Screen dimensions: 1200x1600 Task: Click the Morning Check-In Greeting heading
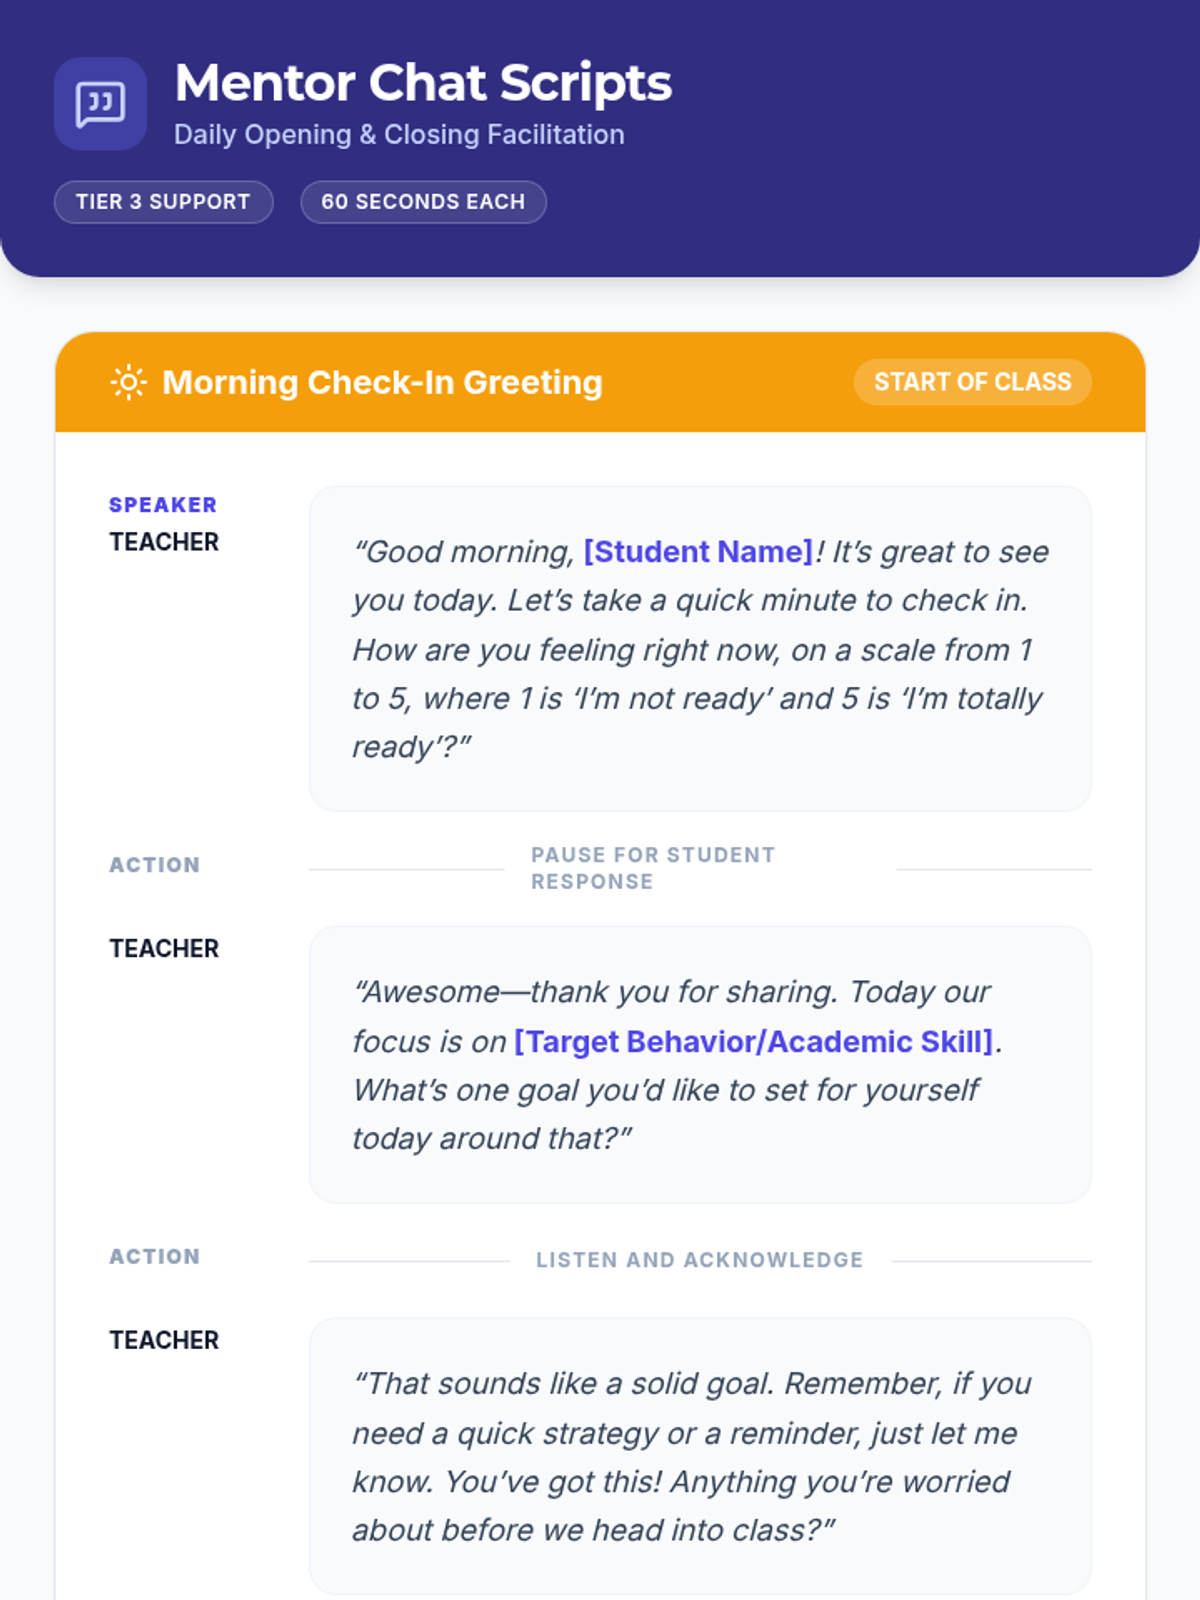[382, 382]
